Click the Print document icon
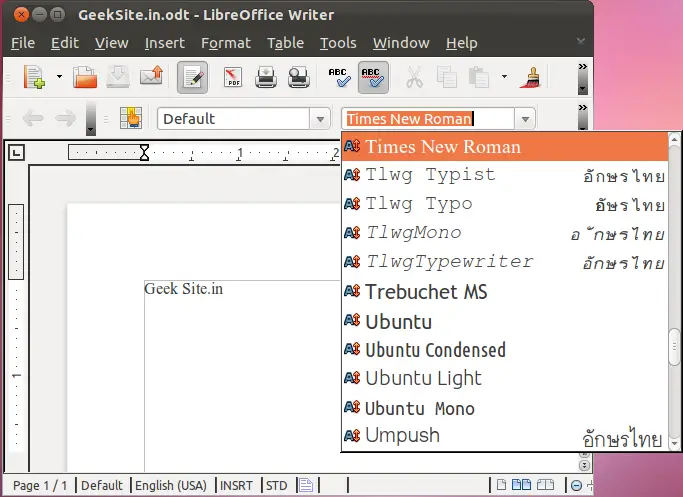The image size is (683, 497). 266,78
